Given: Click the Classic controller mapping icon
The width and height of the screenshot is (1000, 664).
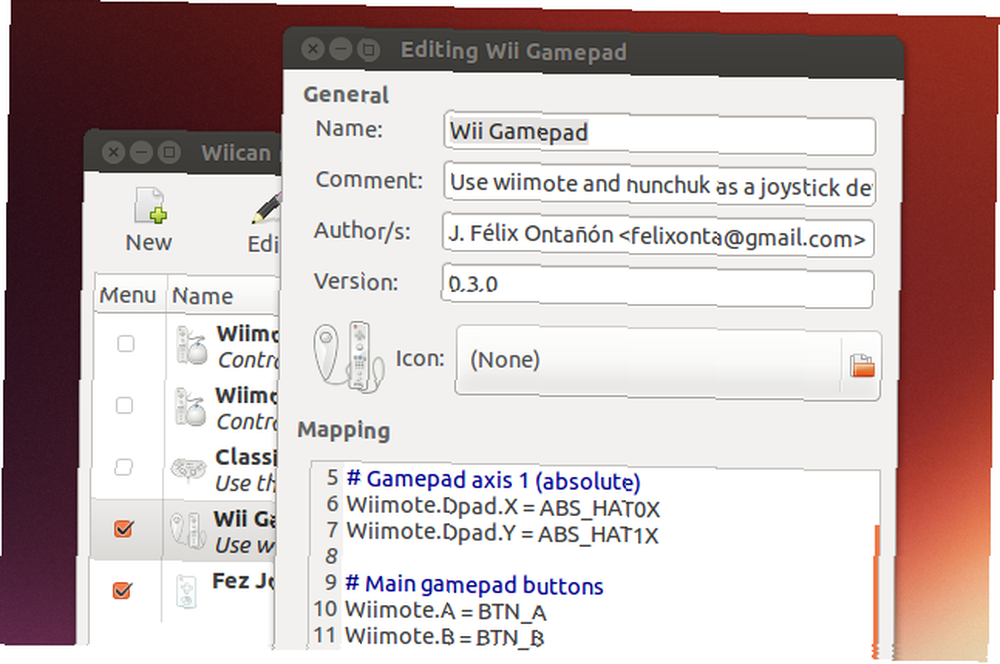Looking at the screenshot, I should pyautogui.click(x=189, y=471).
